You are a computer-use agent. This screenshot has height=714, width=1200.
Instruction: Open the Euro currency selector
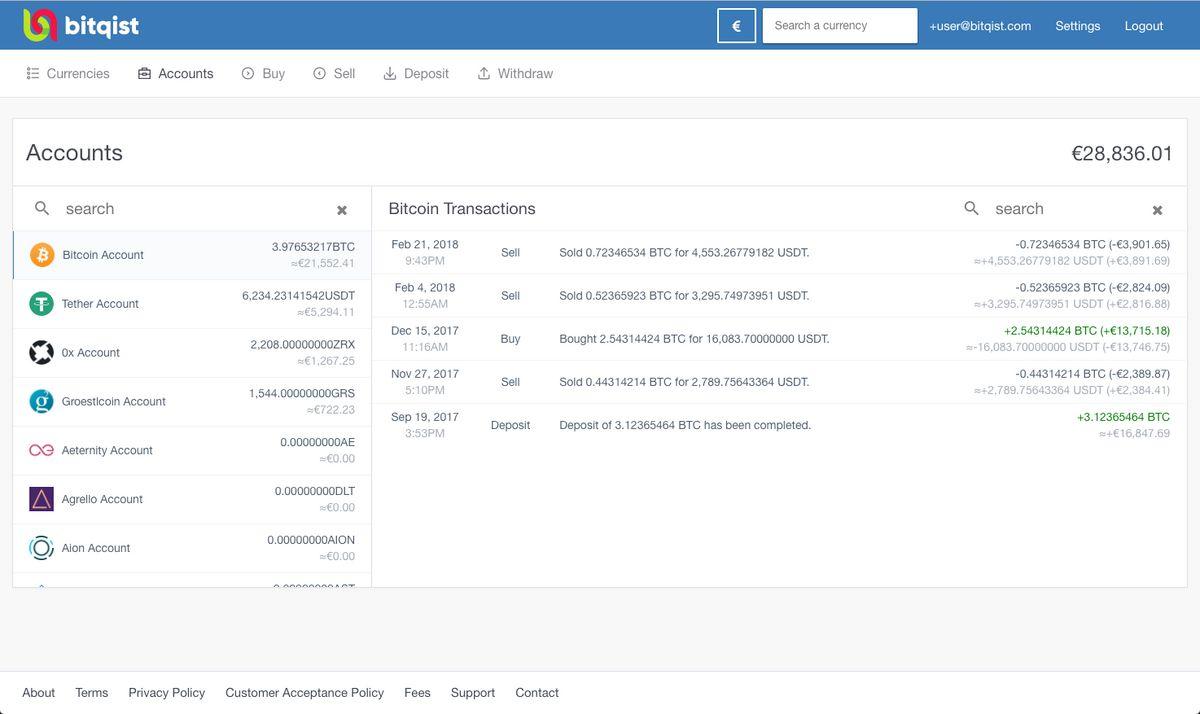coord(736,26)
